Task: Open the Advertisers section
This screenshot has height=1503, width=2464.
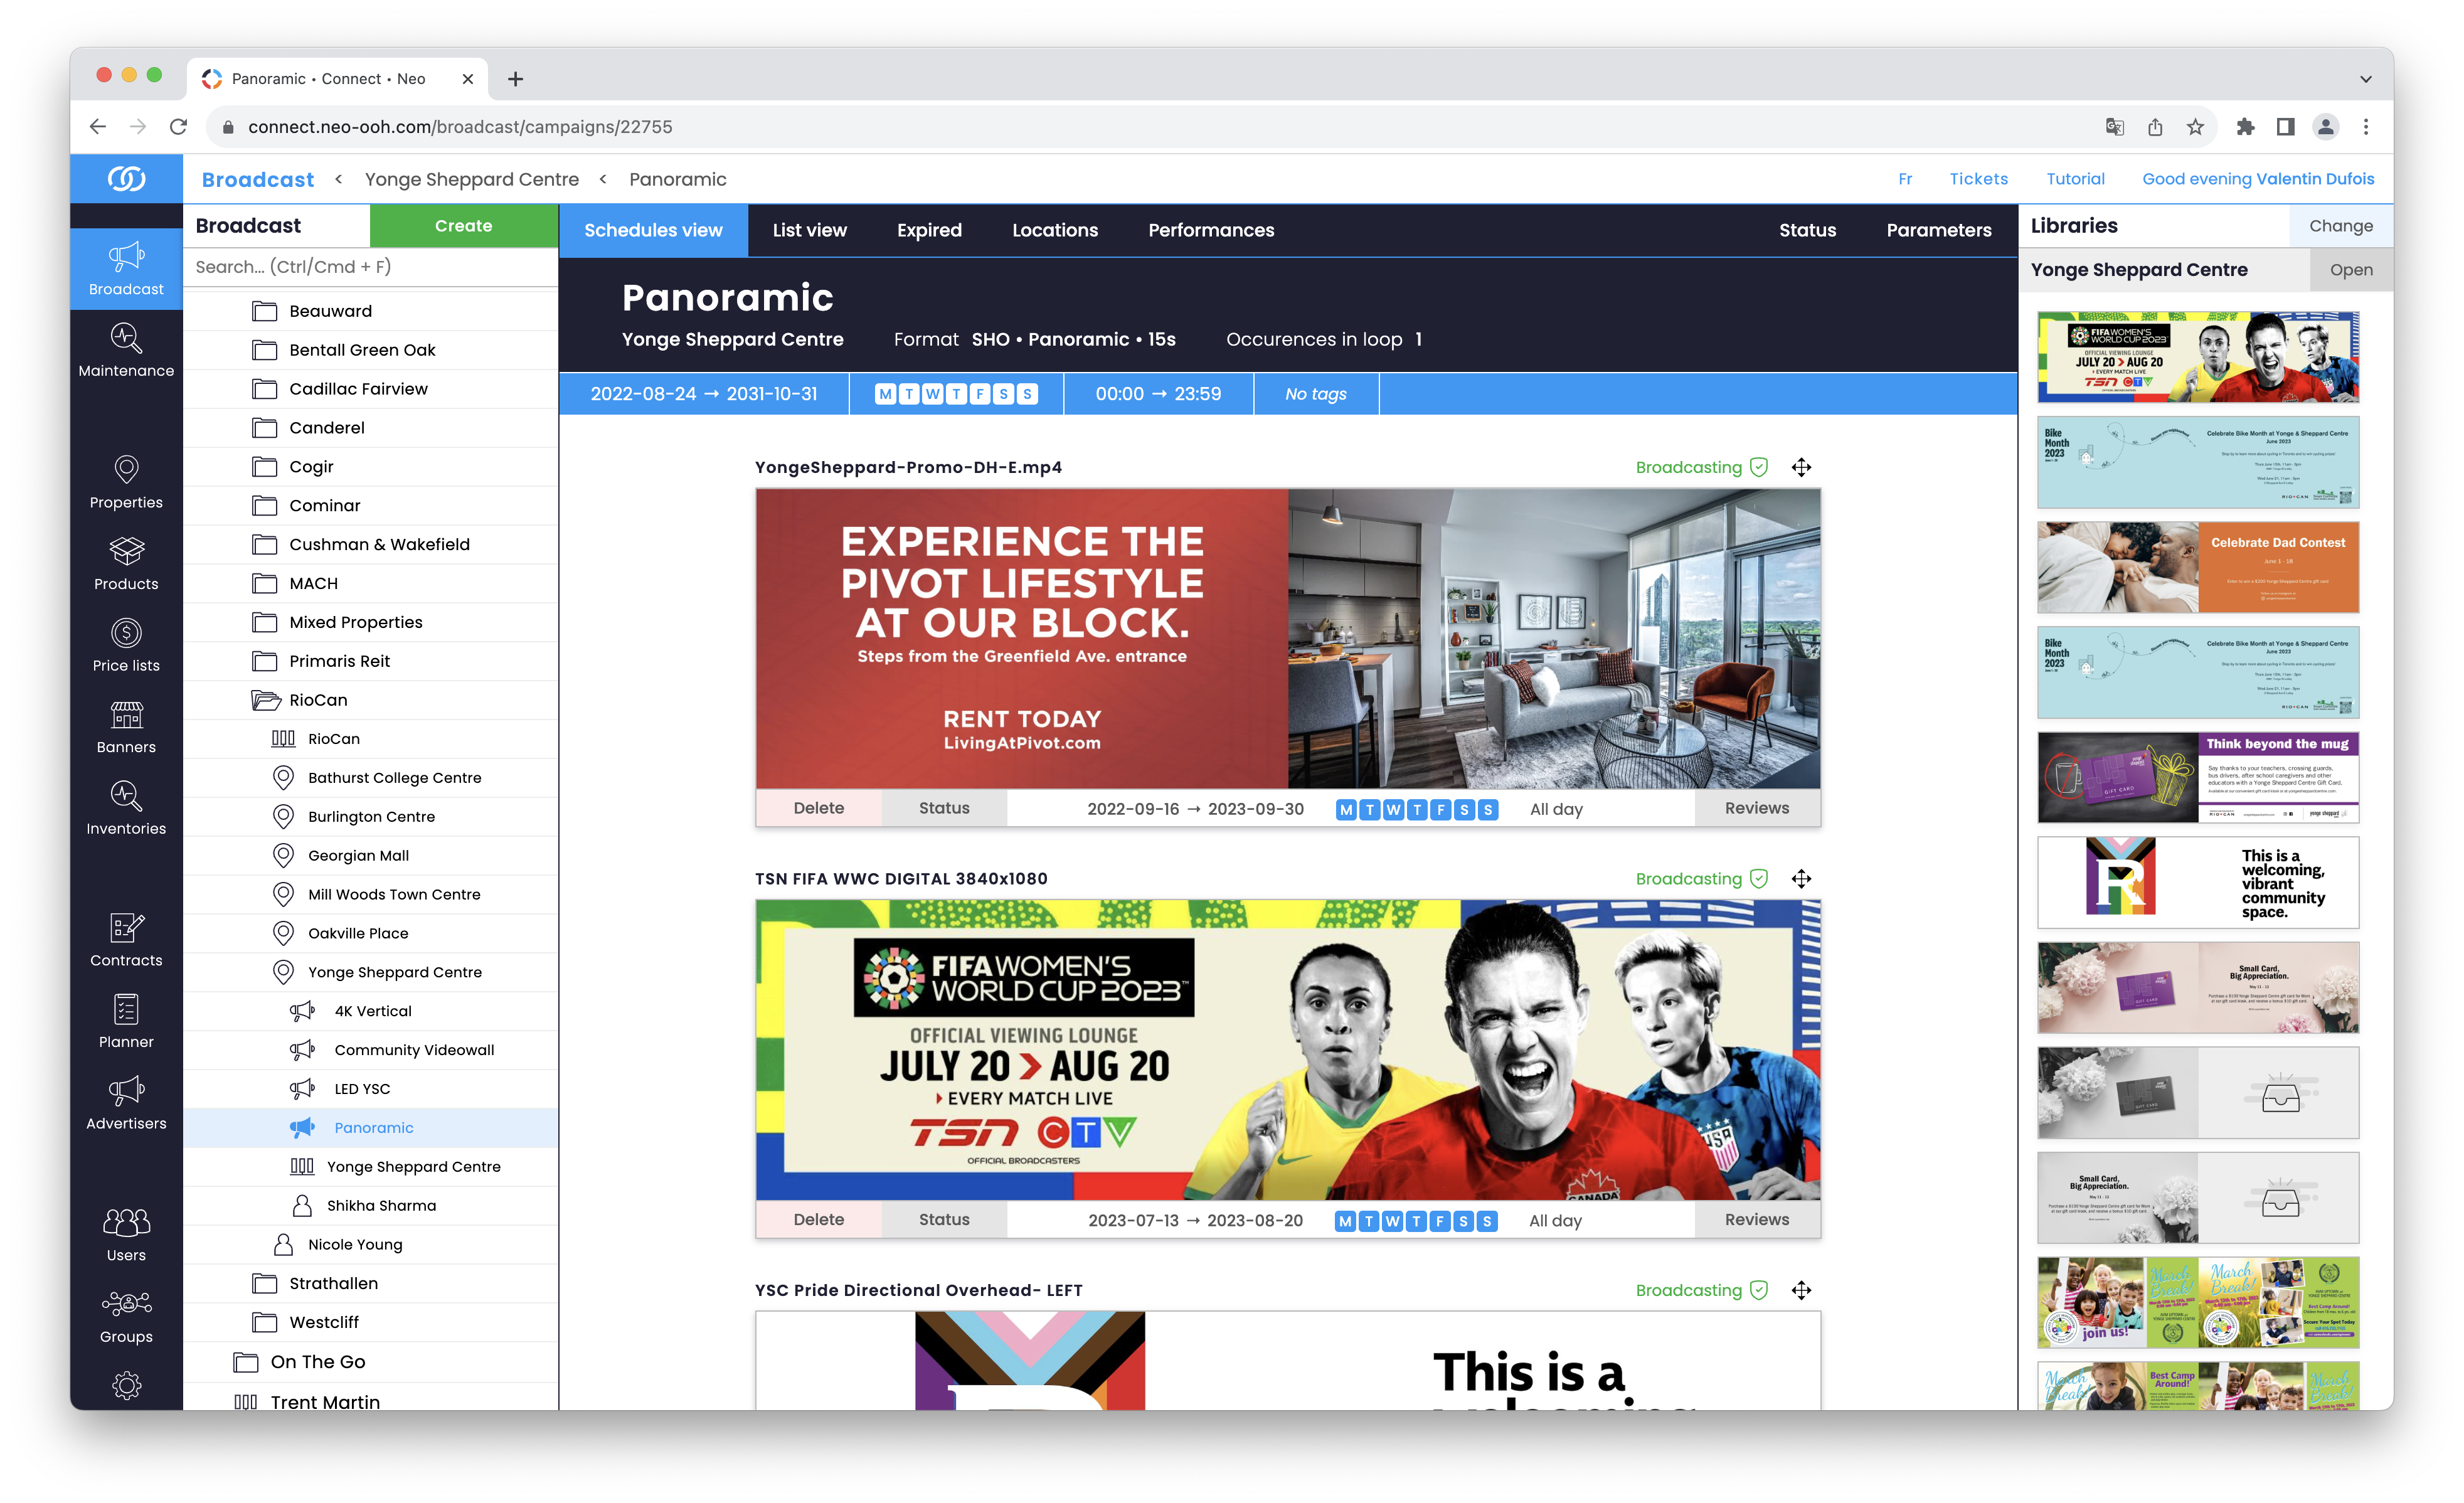Action: pos(126,1103)
